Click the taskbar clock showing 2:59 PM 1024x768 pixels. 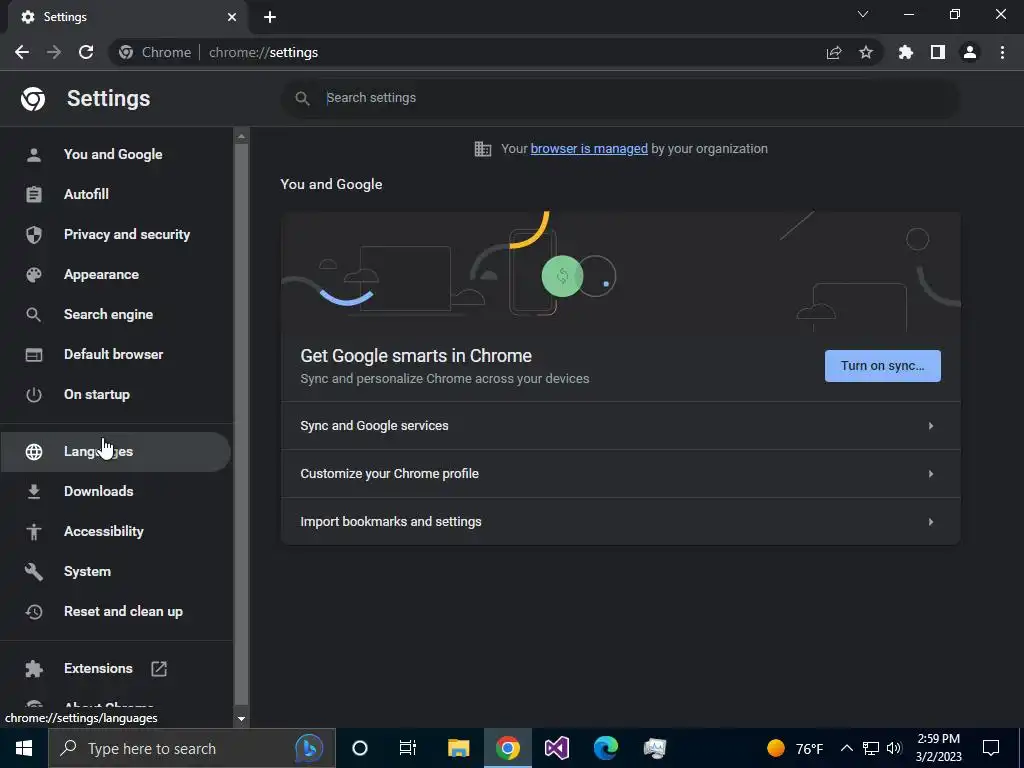[x=938, y=748]
